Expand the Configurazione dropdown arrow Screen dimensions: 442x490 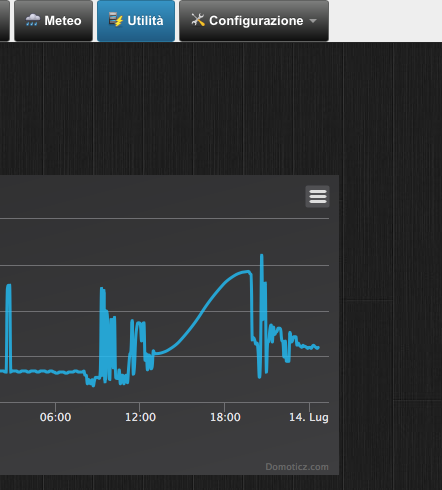pyautogui.click(x=313, y=21)
